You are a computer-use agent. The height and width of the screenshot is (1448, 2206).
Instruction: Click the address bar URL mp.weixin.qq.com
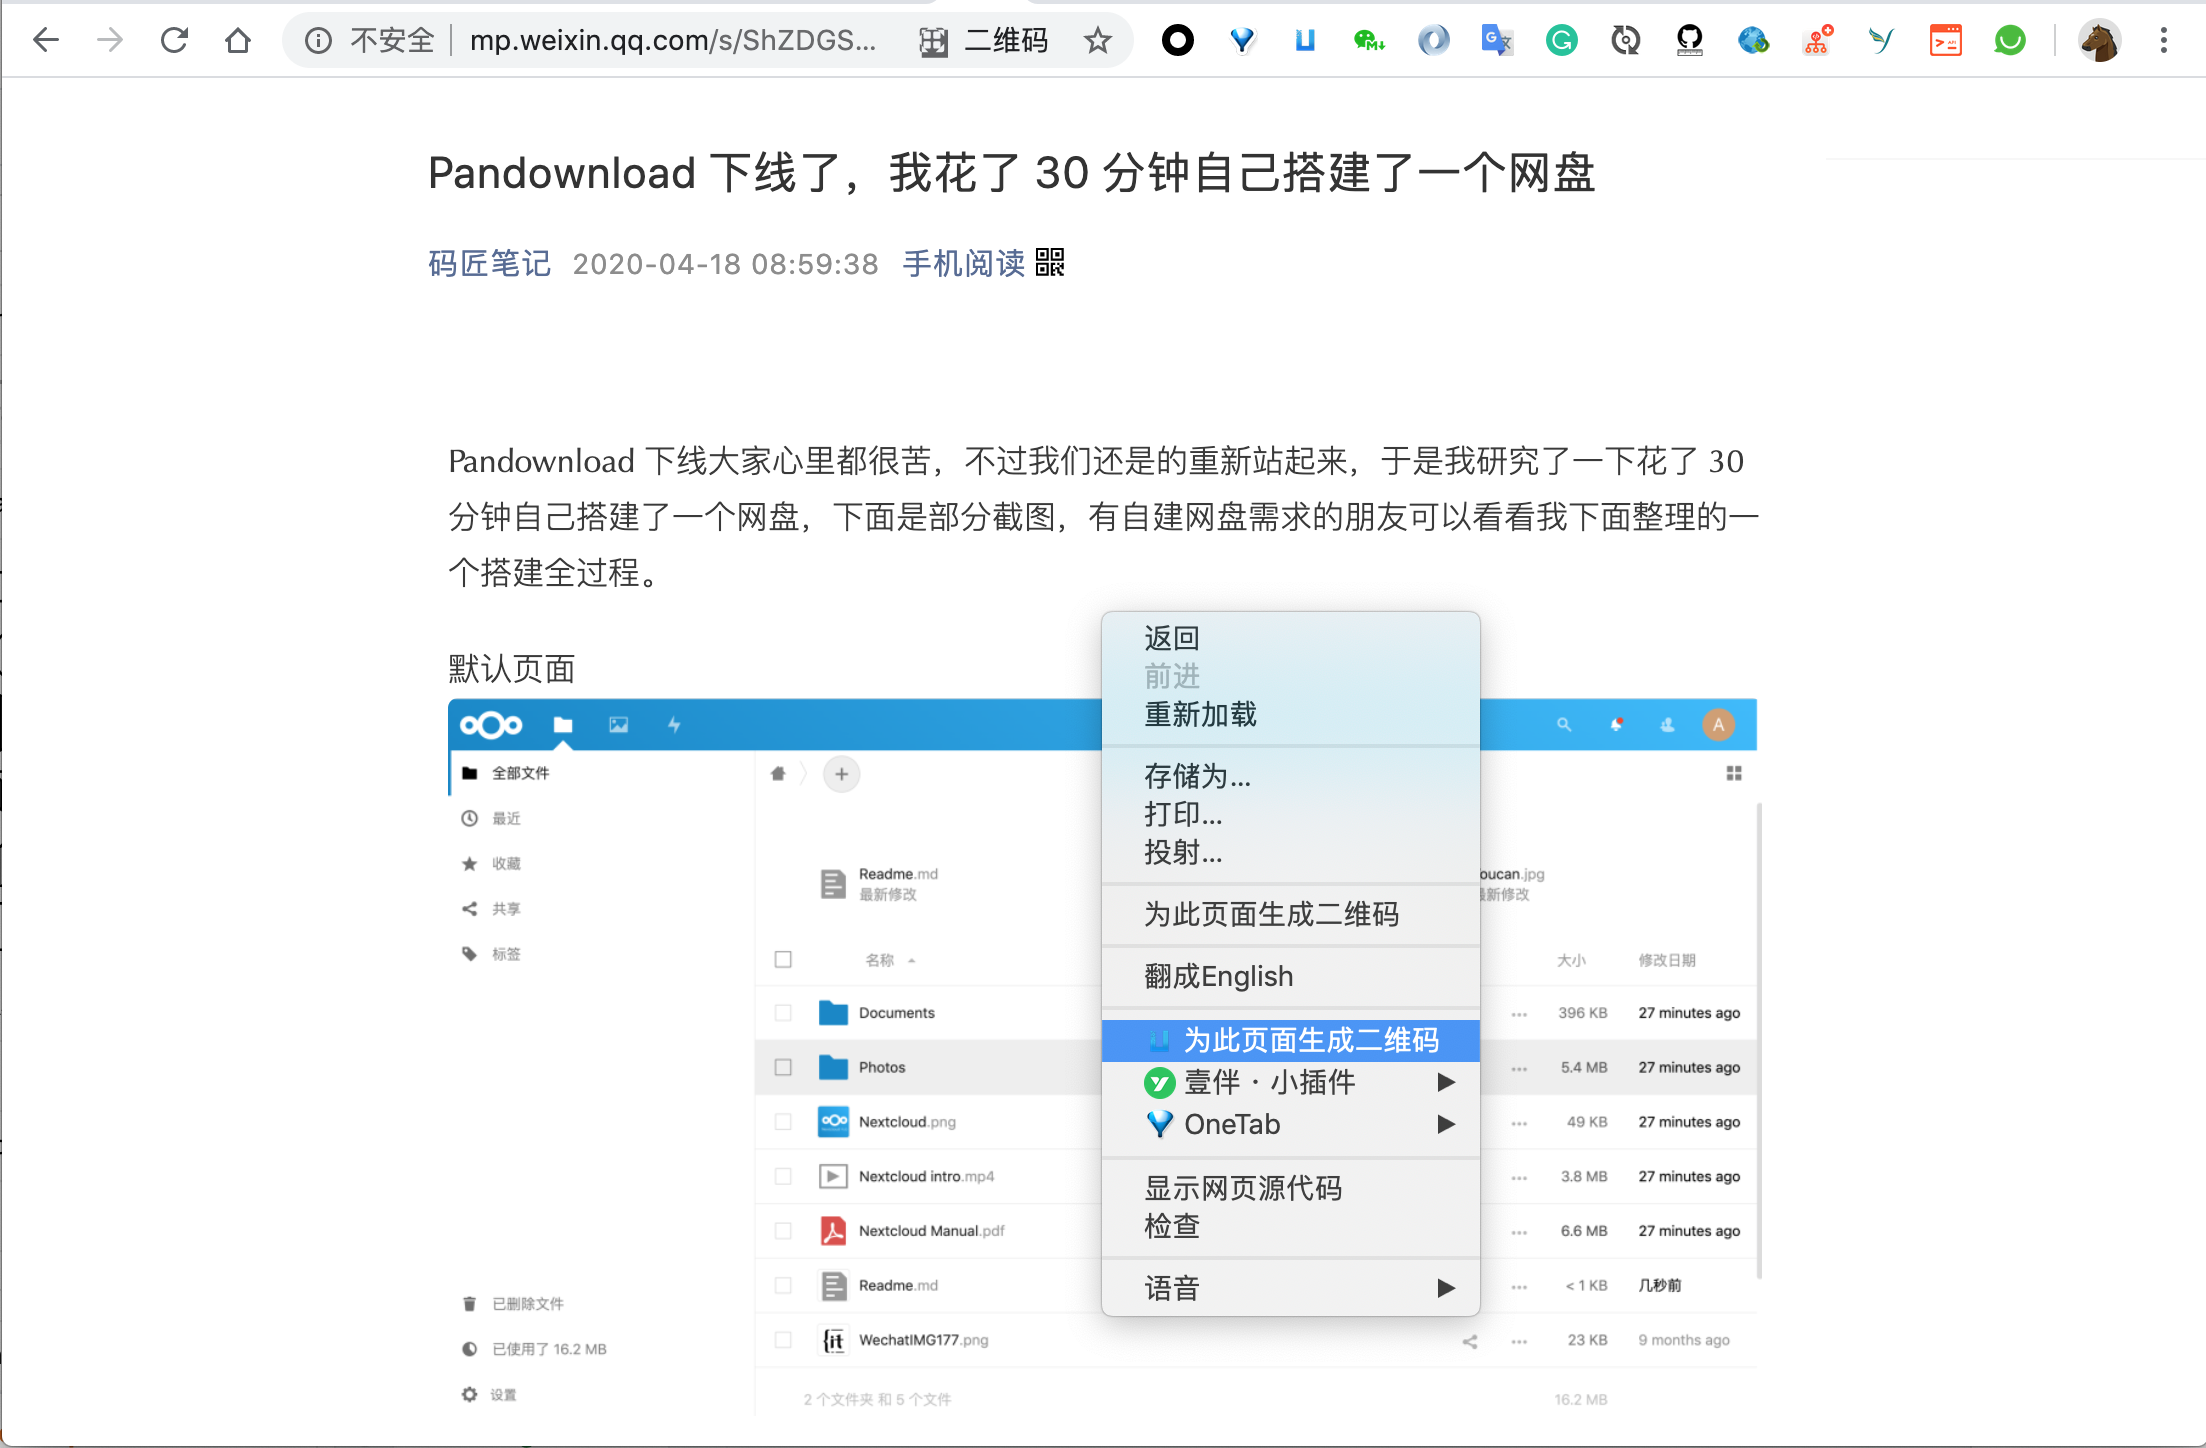[673, 40]
